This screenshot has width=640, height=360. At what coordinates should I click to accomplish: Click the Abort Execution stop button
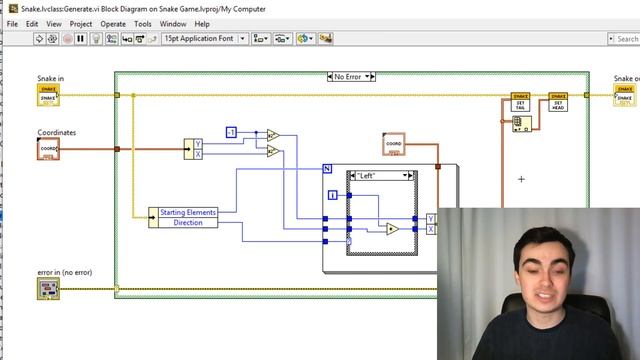coord(68,39)
